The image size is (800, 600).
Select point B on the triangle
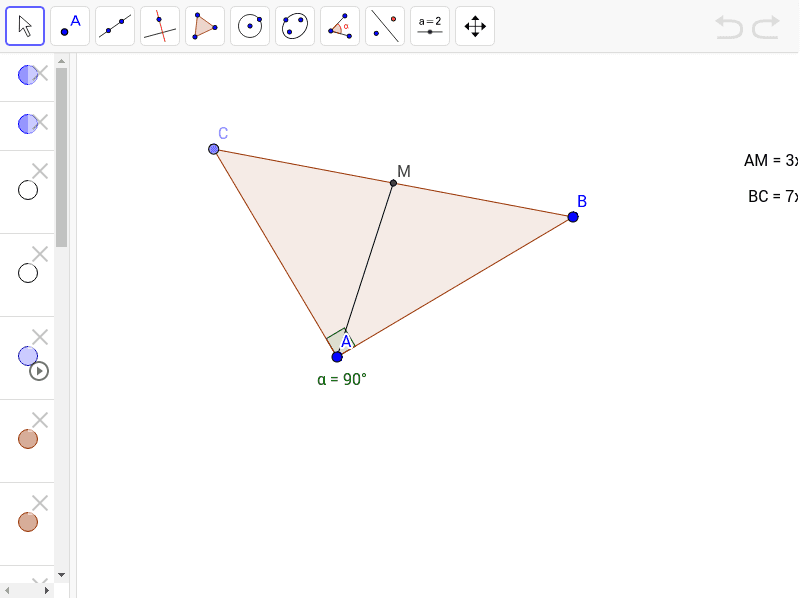(x=573, y=217)
